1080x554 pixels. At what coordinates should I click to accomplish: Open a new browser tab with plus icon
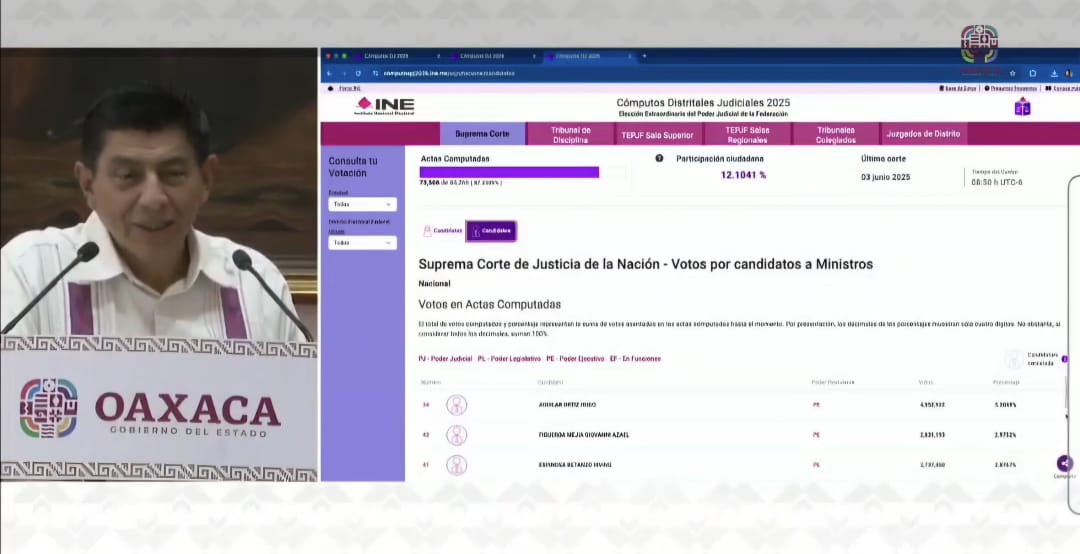(x=645, y=56)
